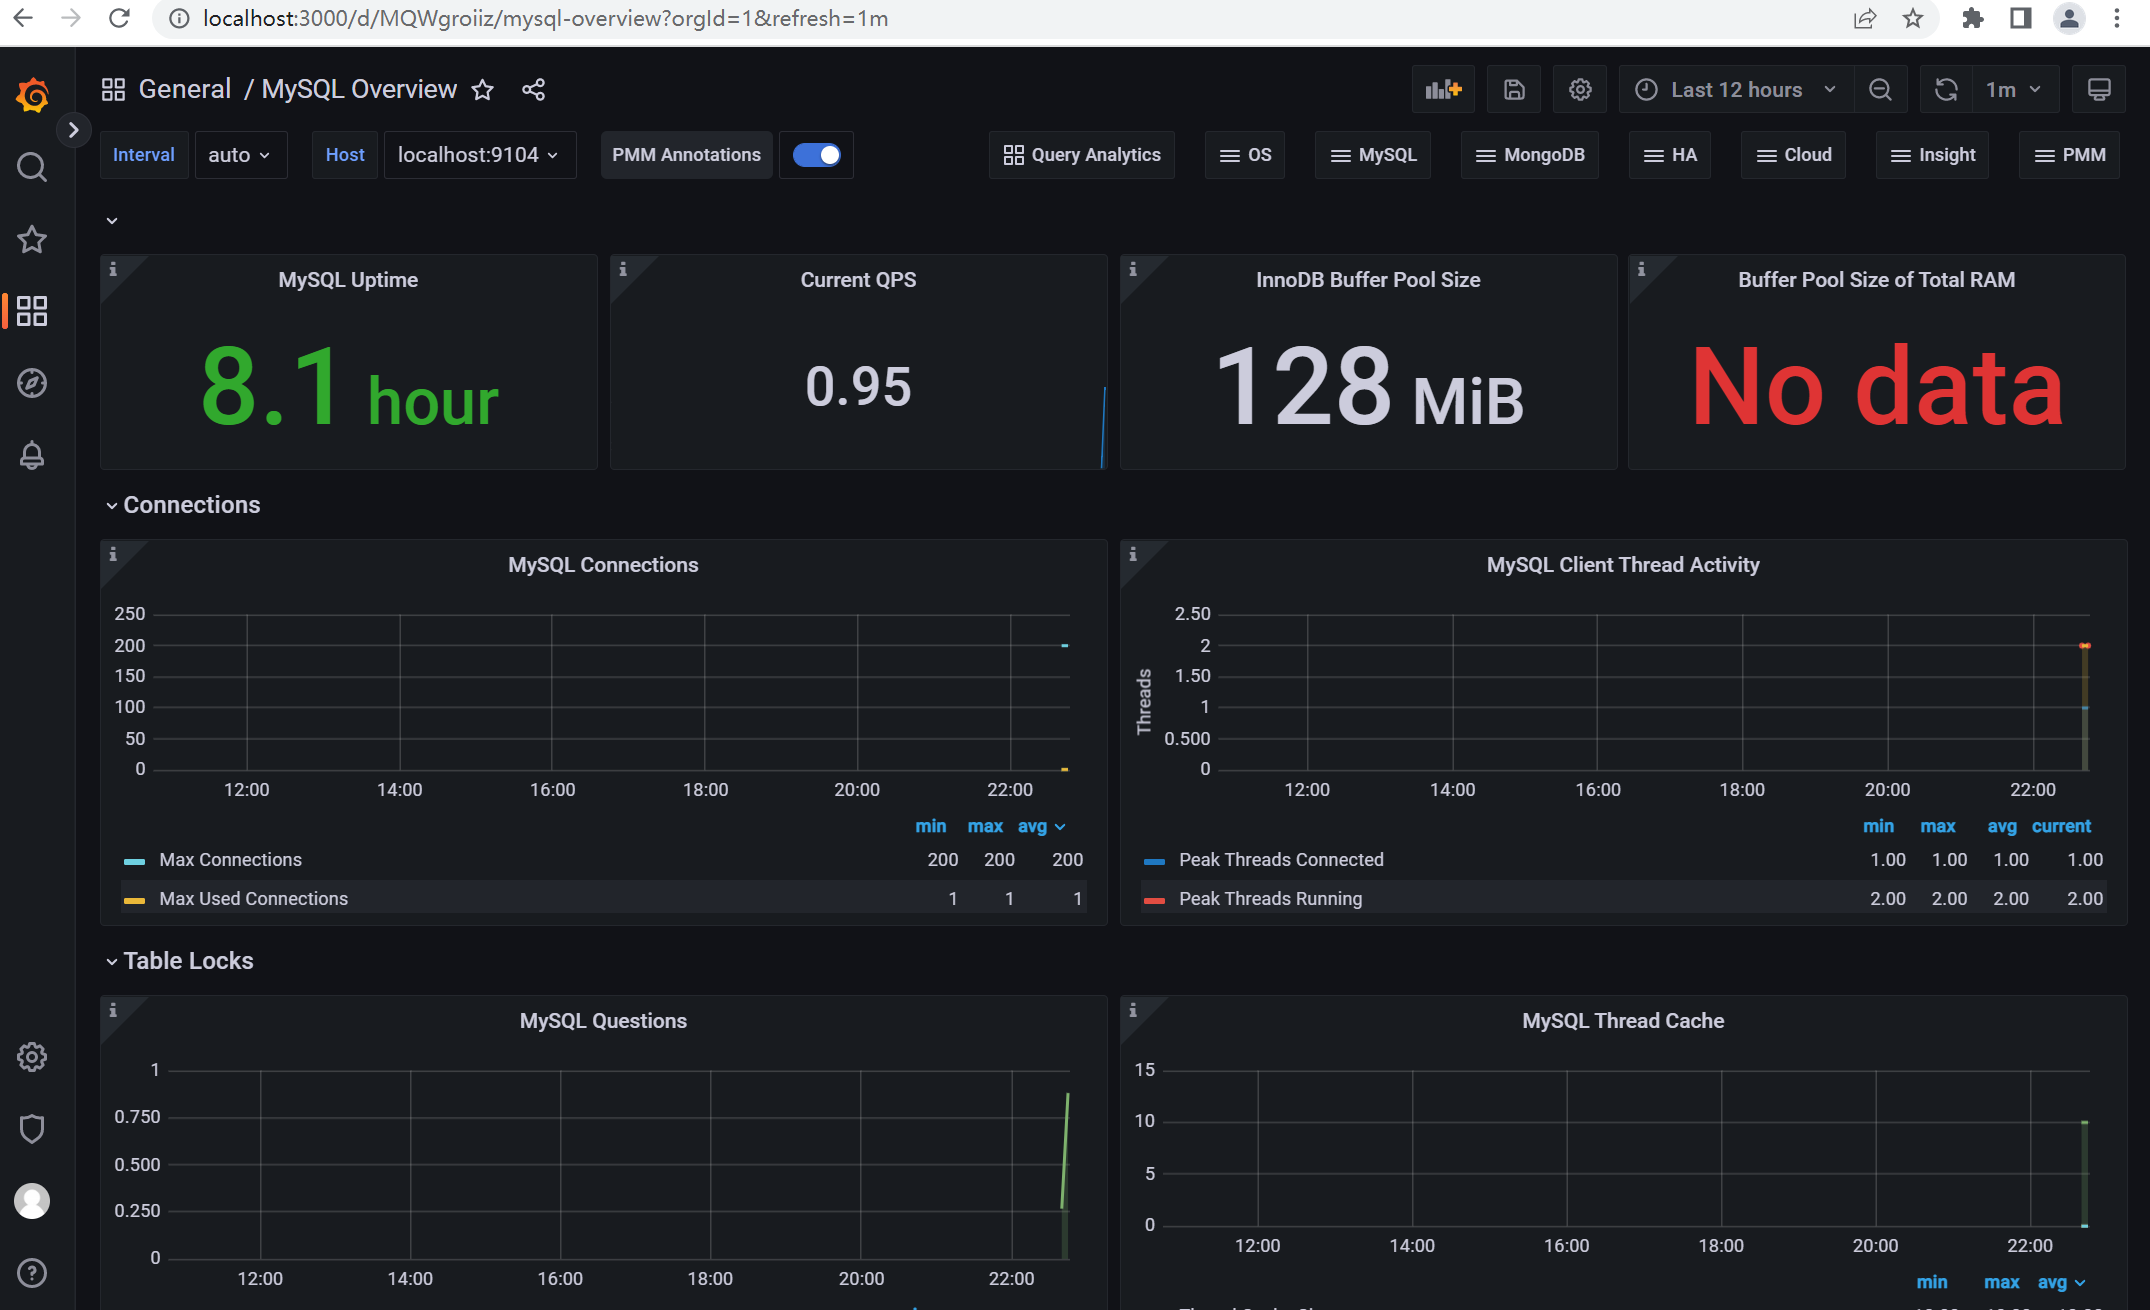Toggle the unnamed row chevron above MySQL Uptime
2150x1310 pixels.
click(x=112, y=221)
